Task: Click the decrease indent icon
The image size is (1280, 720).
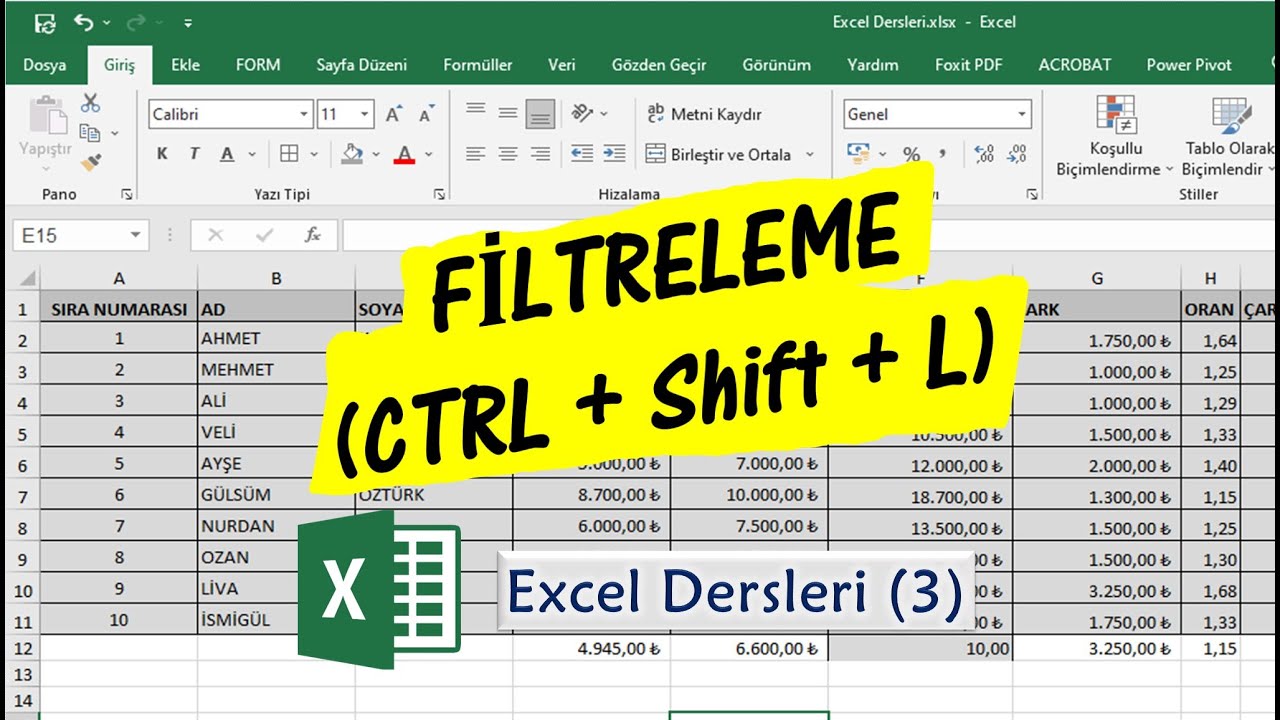Action: [x=582, y=154]
